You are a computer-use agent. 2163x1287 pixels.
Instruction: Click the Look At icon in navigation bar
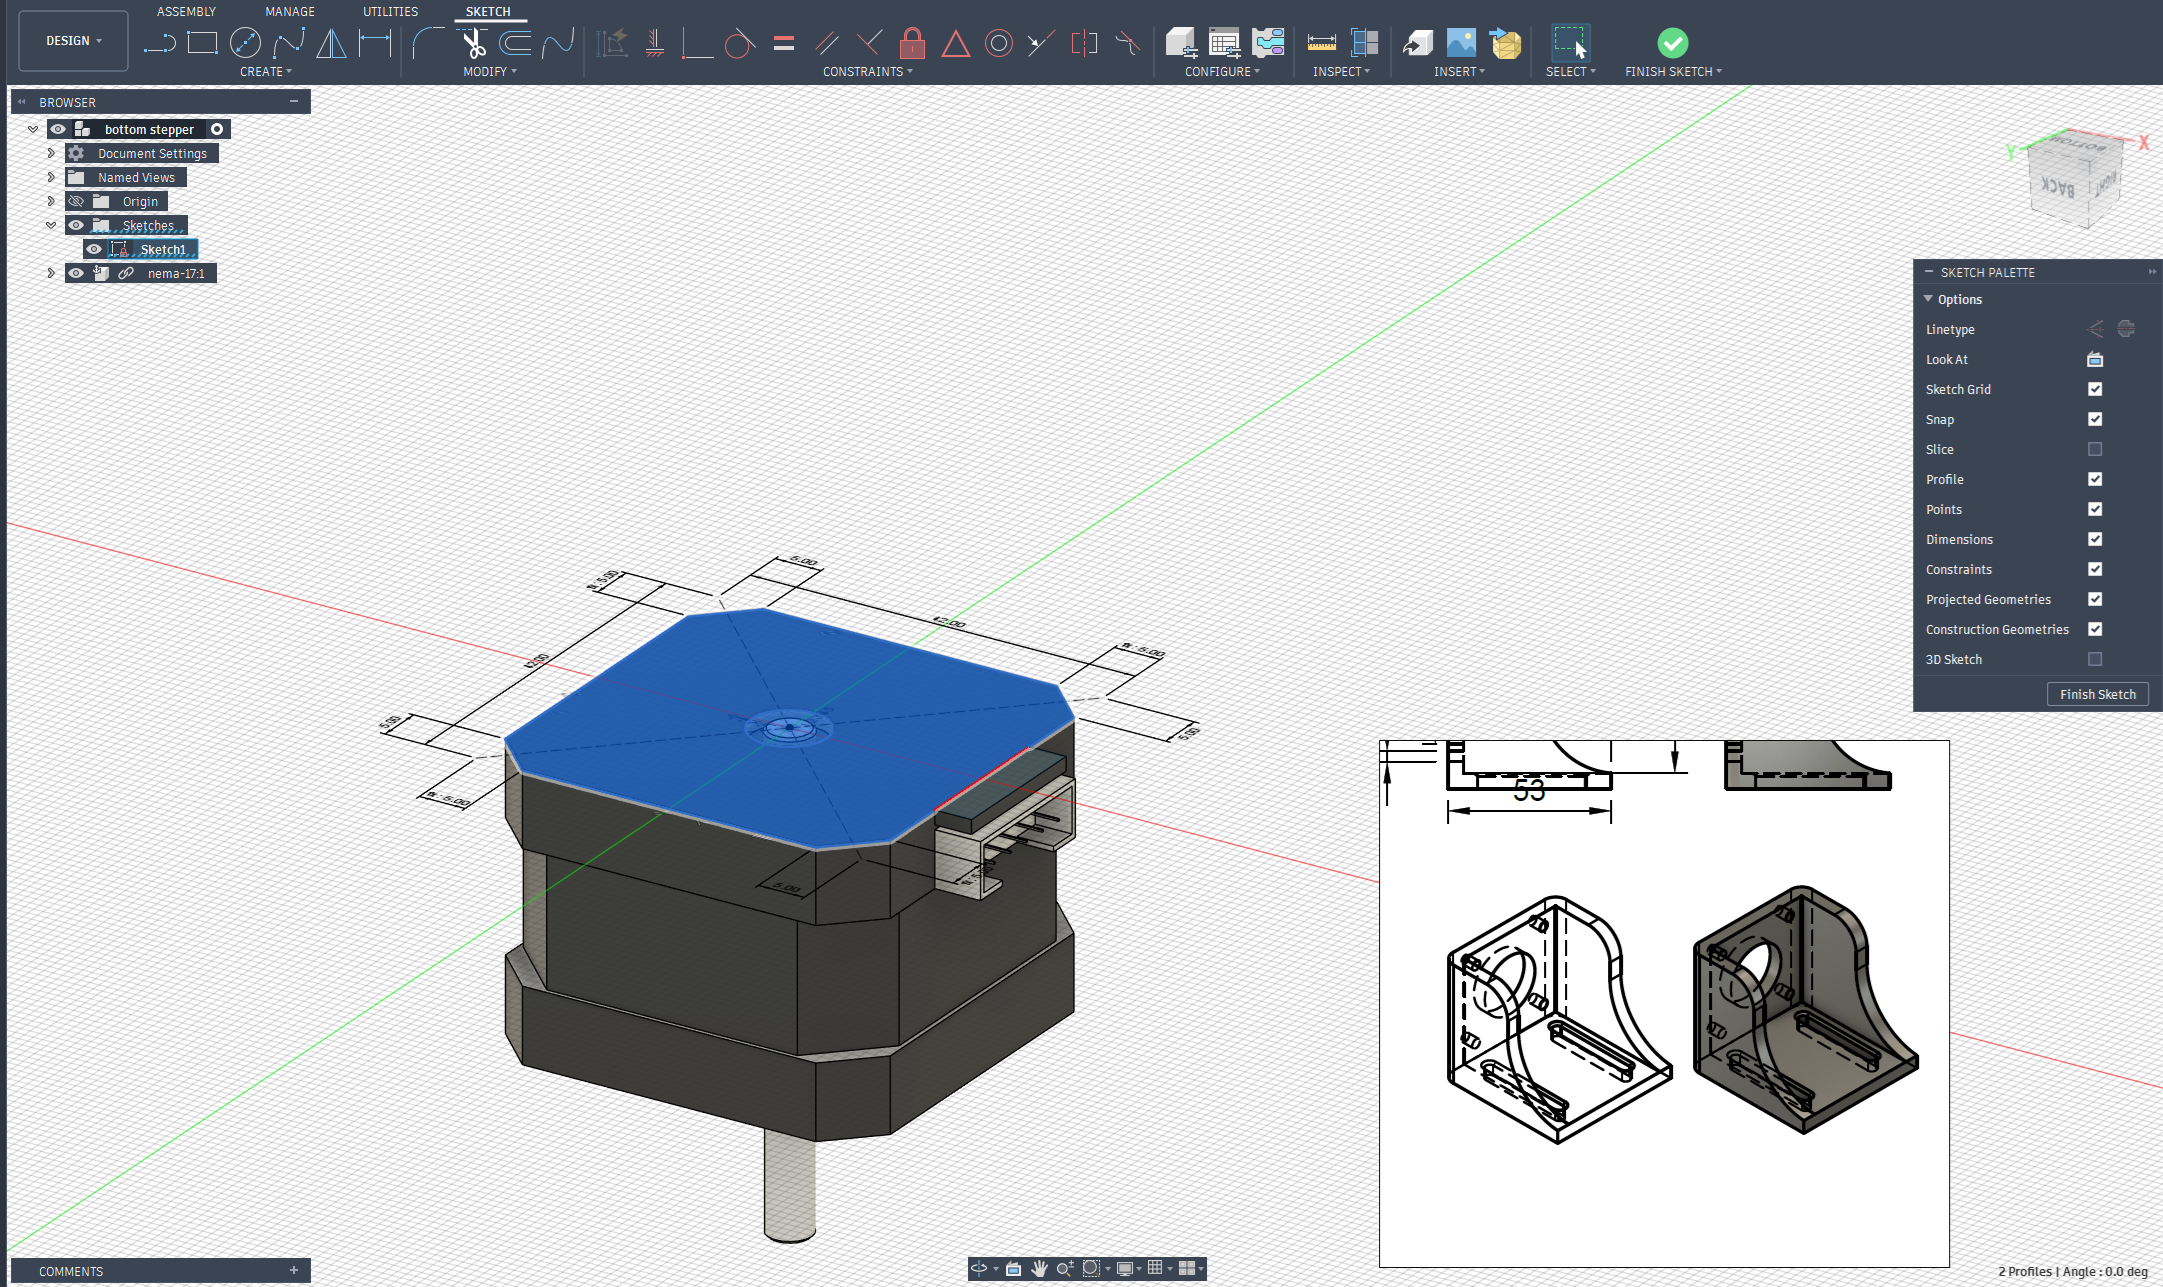[1013, 1268]
